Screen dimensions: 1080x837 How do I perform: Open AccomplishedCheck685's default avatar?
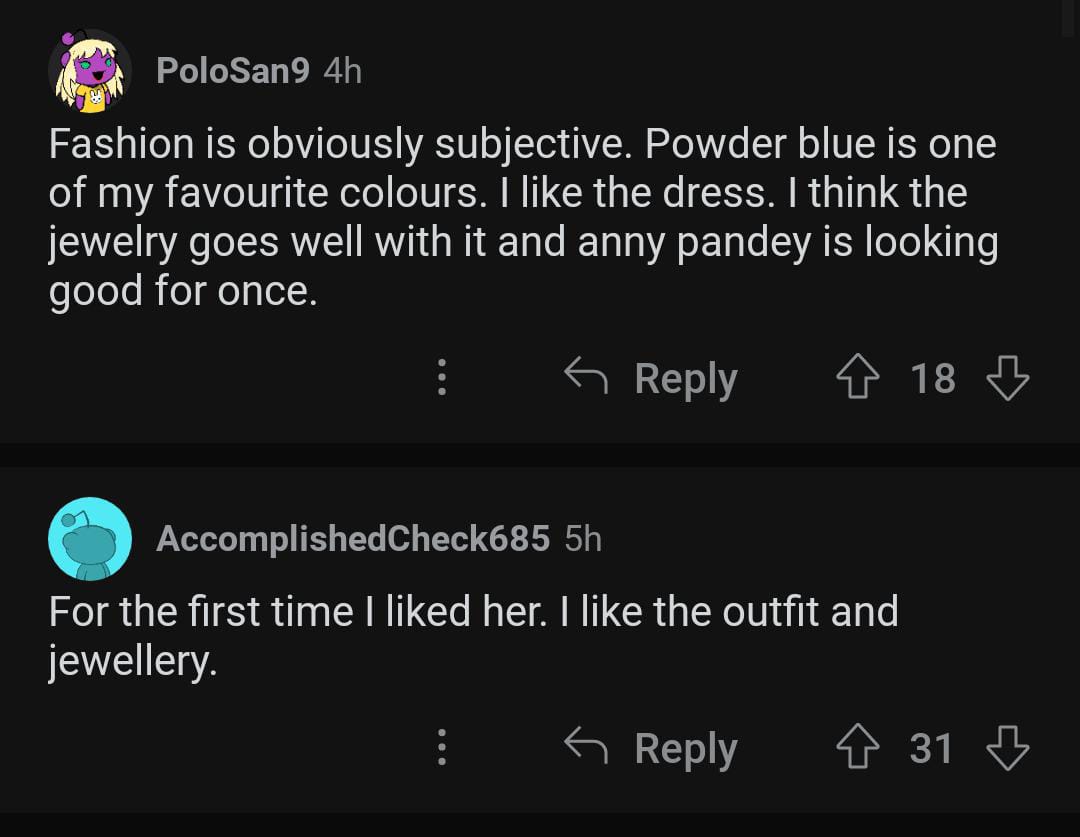coord(90,539)
